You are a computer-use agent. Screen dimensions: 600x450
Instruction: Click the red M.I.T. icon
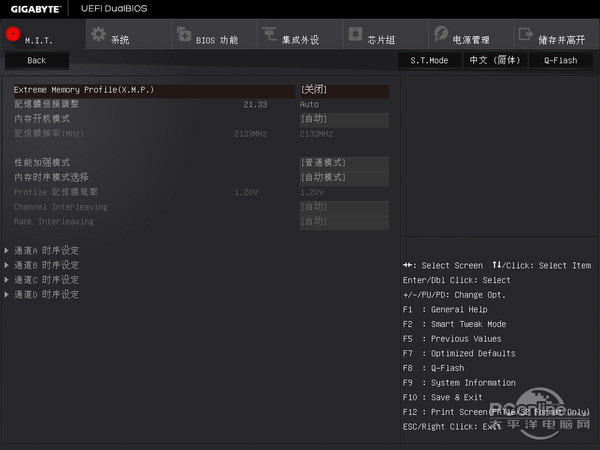pyautogui.click(x=12, y=33)
